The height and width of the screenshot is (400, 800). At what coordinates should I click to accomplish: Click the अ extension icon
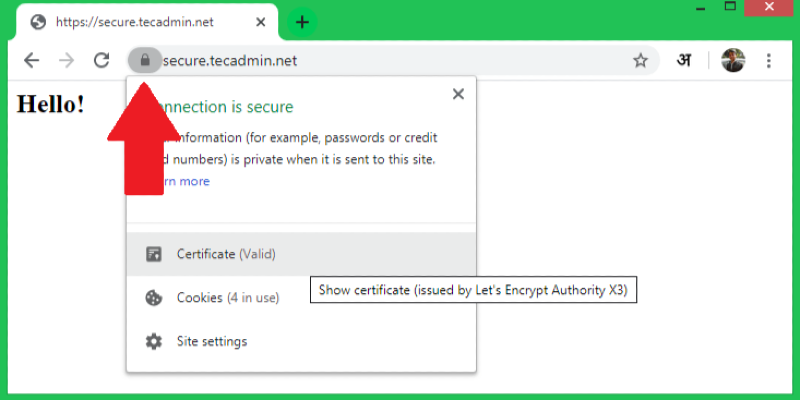pyautogui.click(x=684, y=60)
